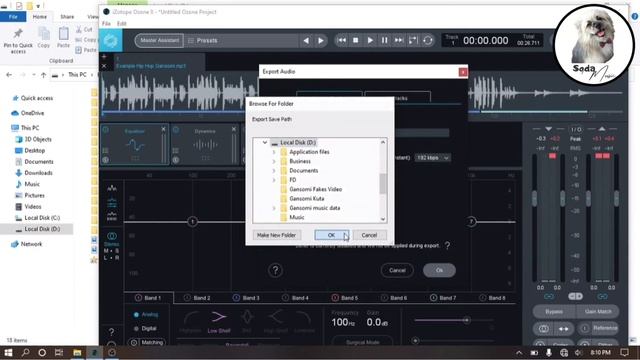Screen dimensions: 640x360
Task: Open taskbar search icon
Action: click(25, 353)
